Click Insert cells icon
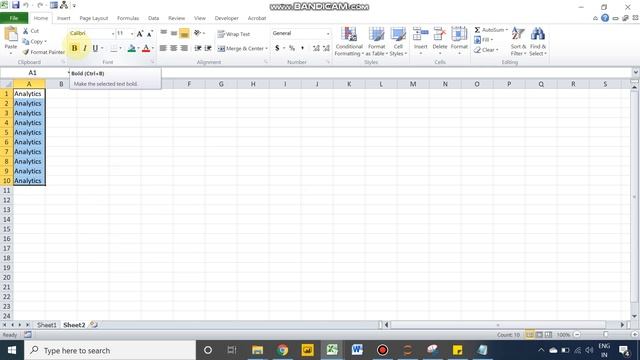Image resolution: width=640 pixels, height=360 pixels. pos(420,34)
